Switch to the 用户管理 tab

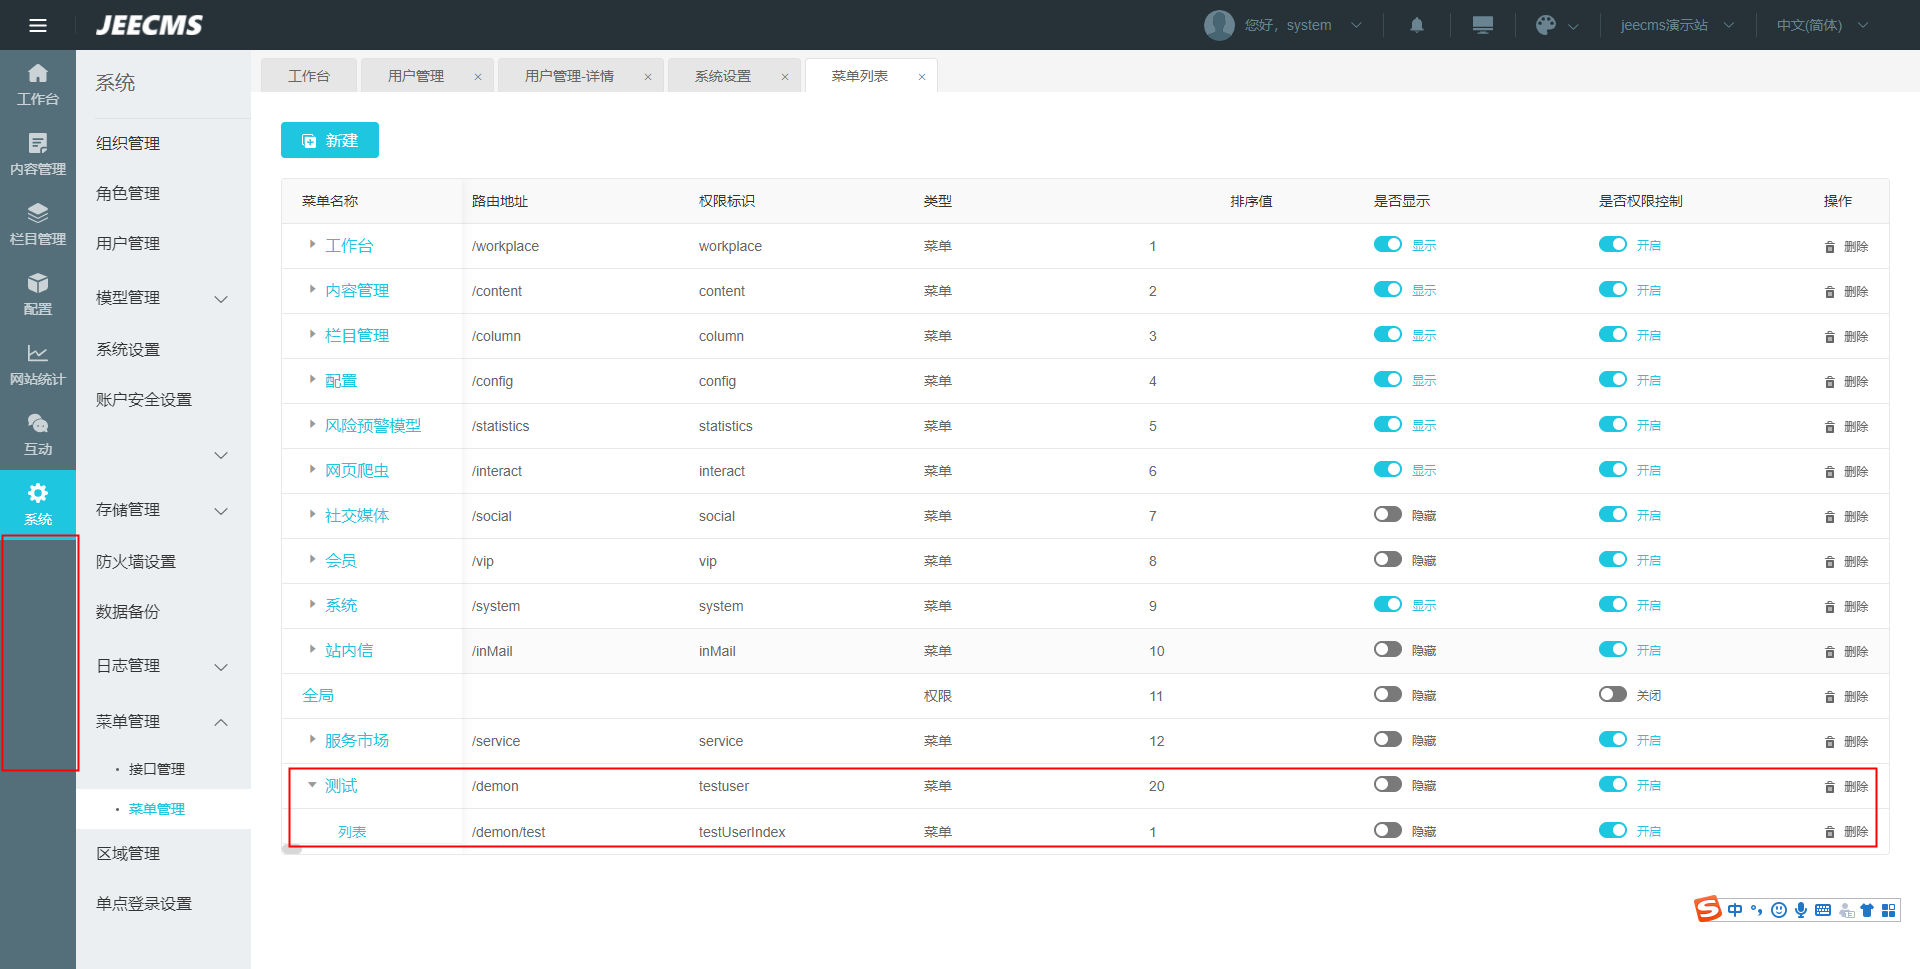pyautogui.click(x=416, y=76)
